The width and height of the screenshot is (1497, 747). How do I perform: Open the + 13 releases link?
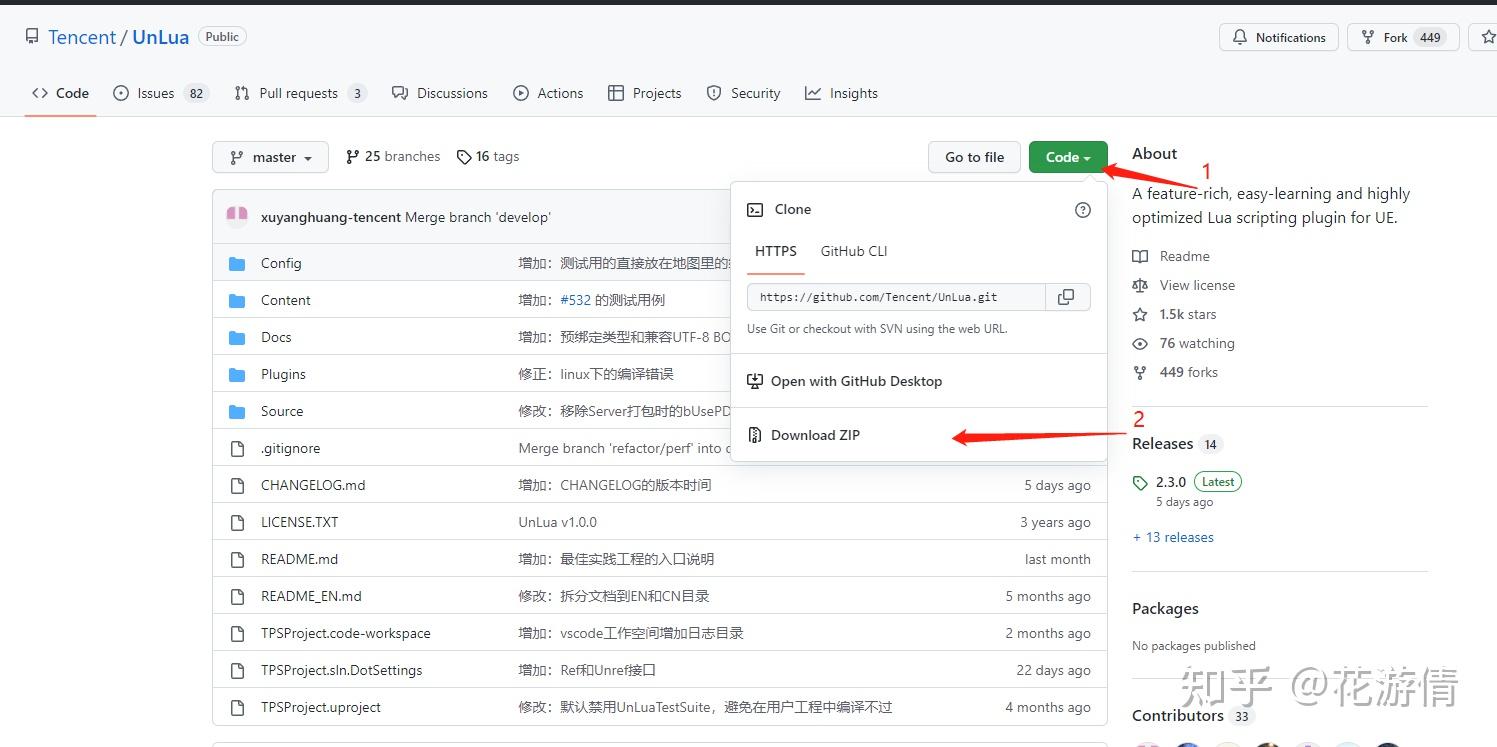tap(1173, 538)
